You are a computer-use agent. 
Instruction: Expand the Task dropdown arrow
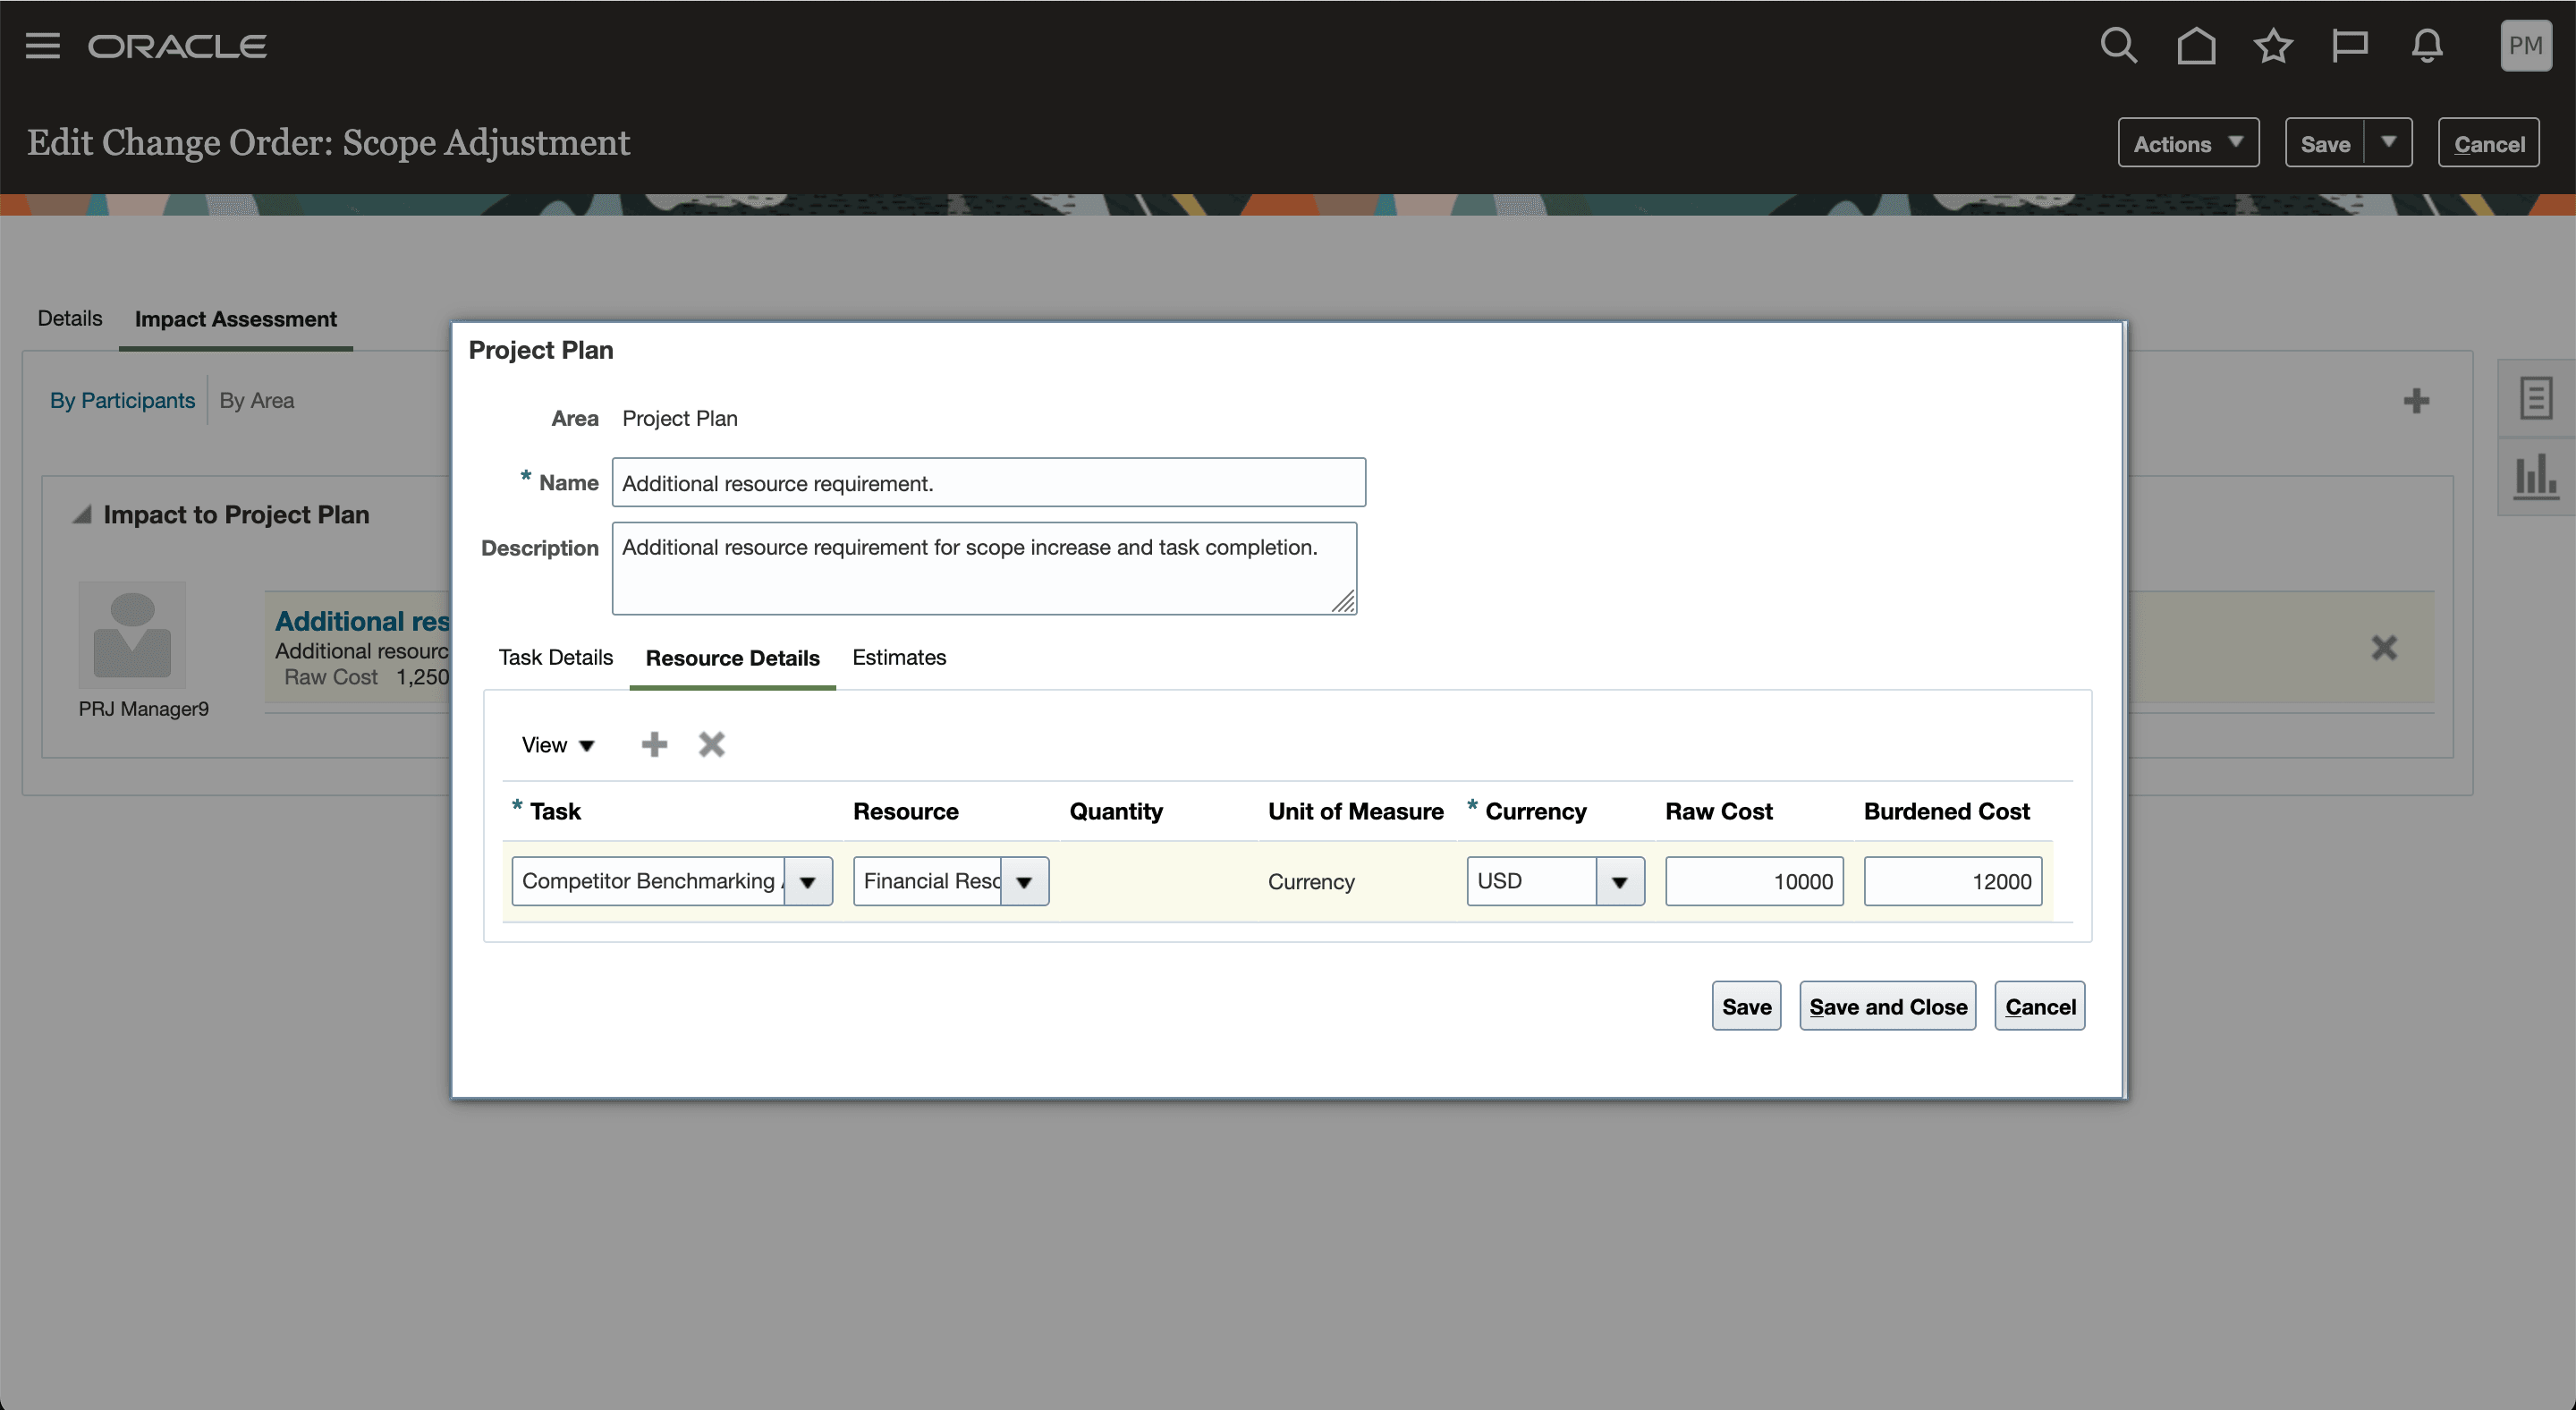[x=808, y=882]
